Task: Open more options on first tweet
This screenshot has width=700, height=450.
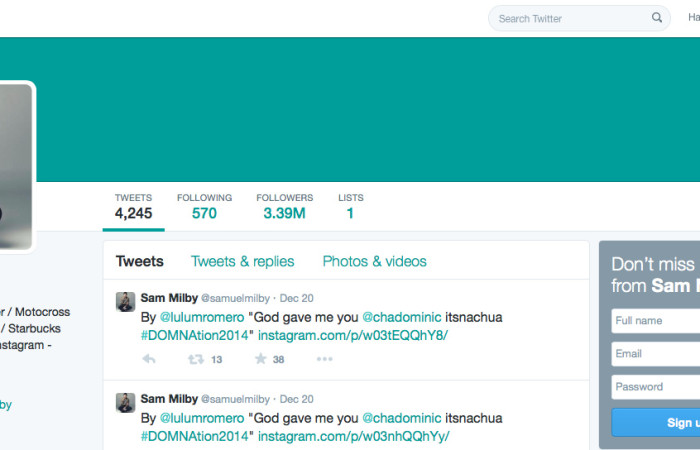Action: (x=325, y=359)
